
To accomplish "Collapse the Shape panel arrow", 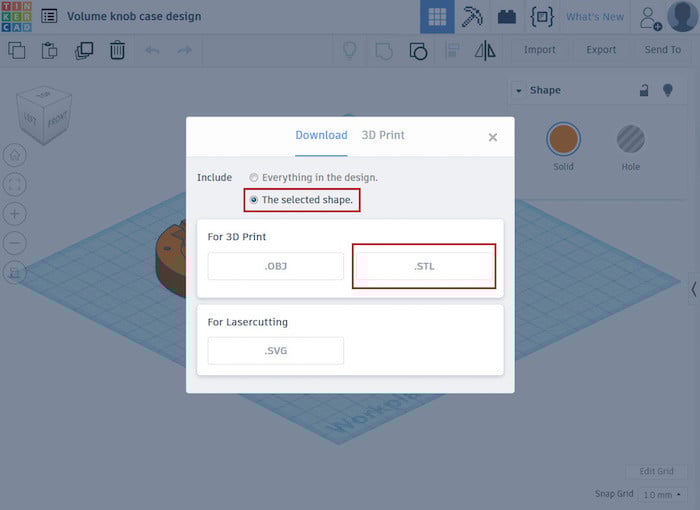I will [x=519, y=90].
